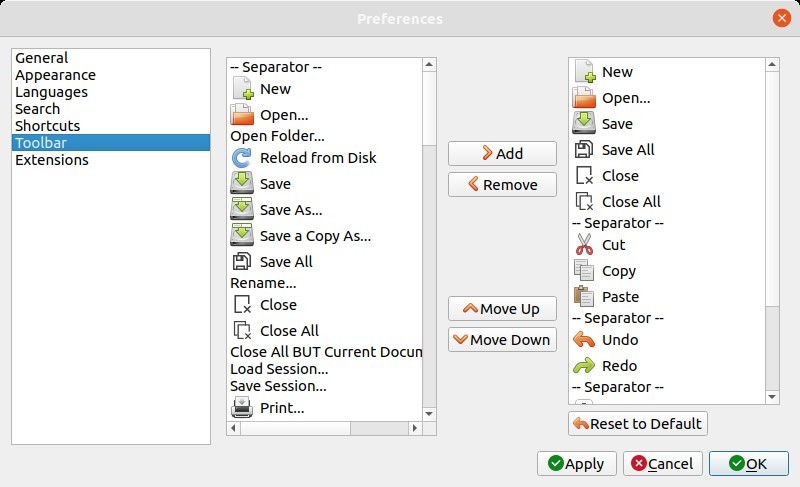Image resolution: width=800 pixels, height=487 pixels.
Task: Click the Cut scissors icon
Action: tap(584, 245)
